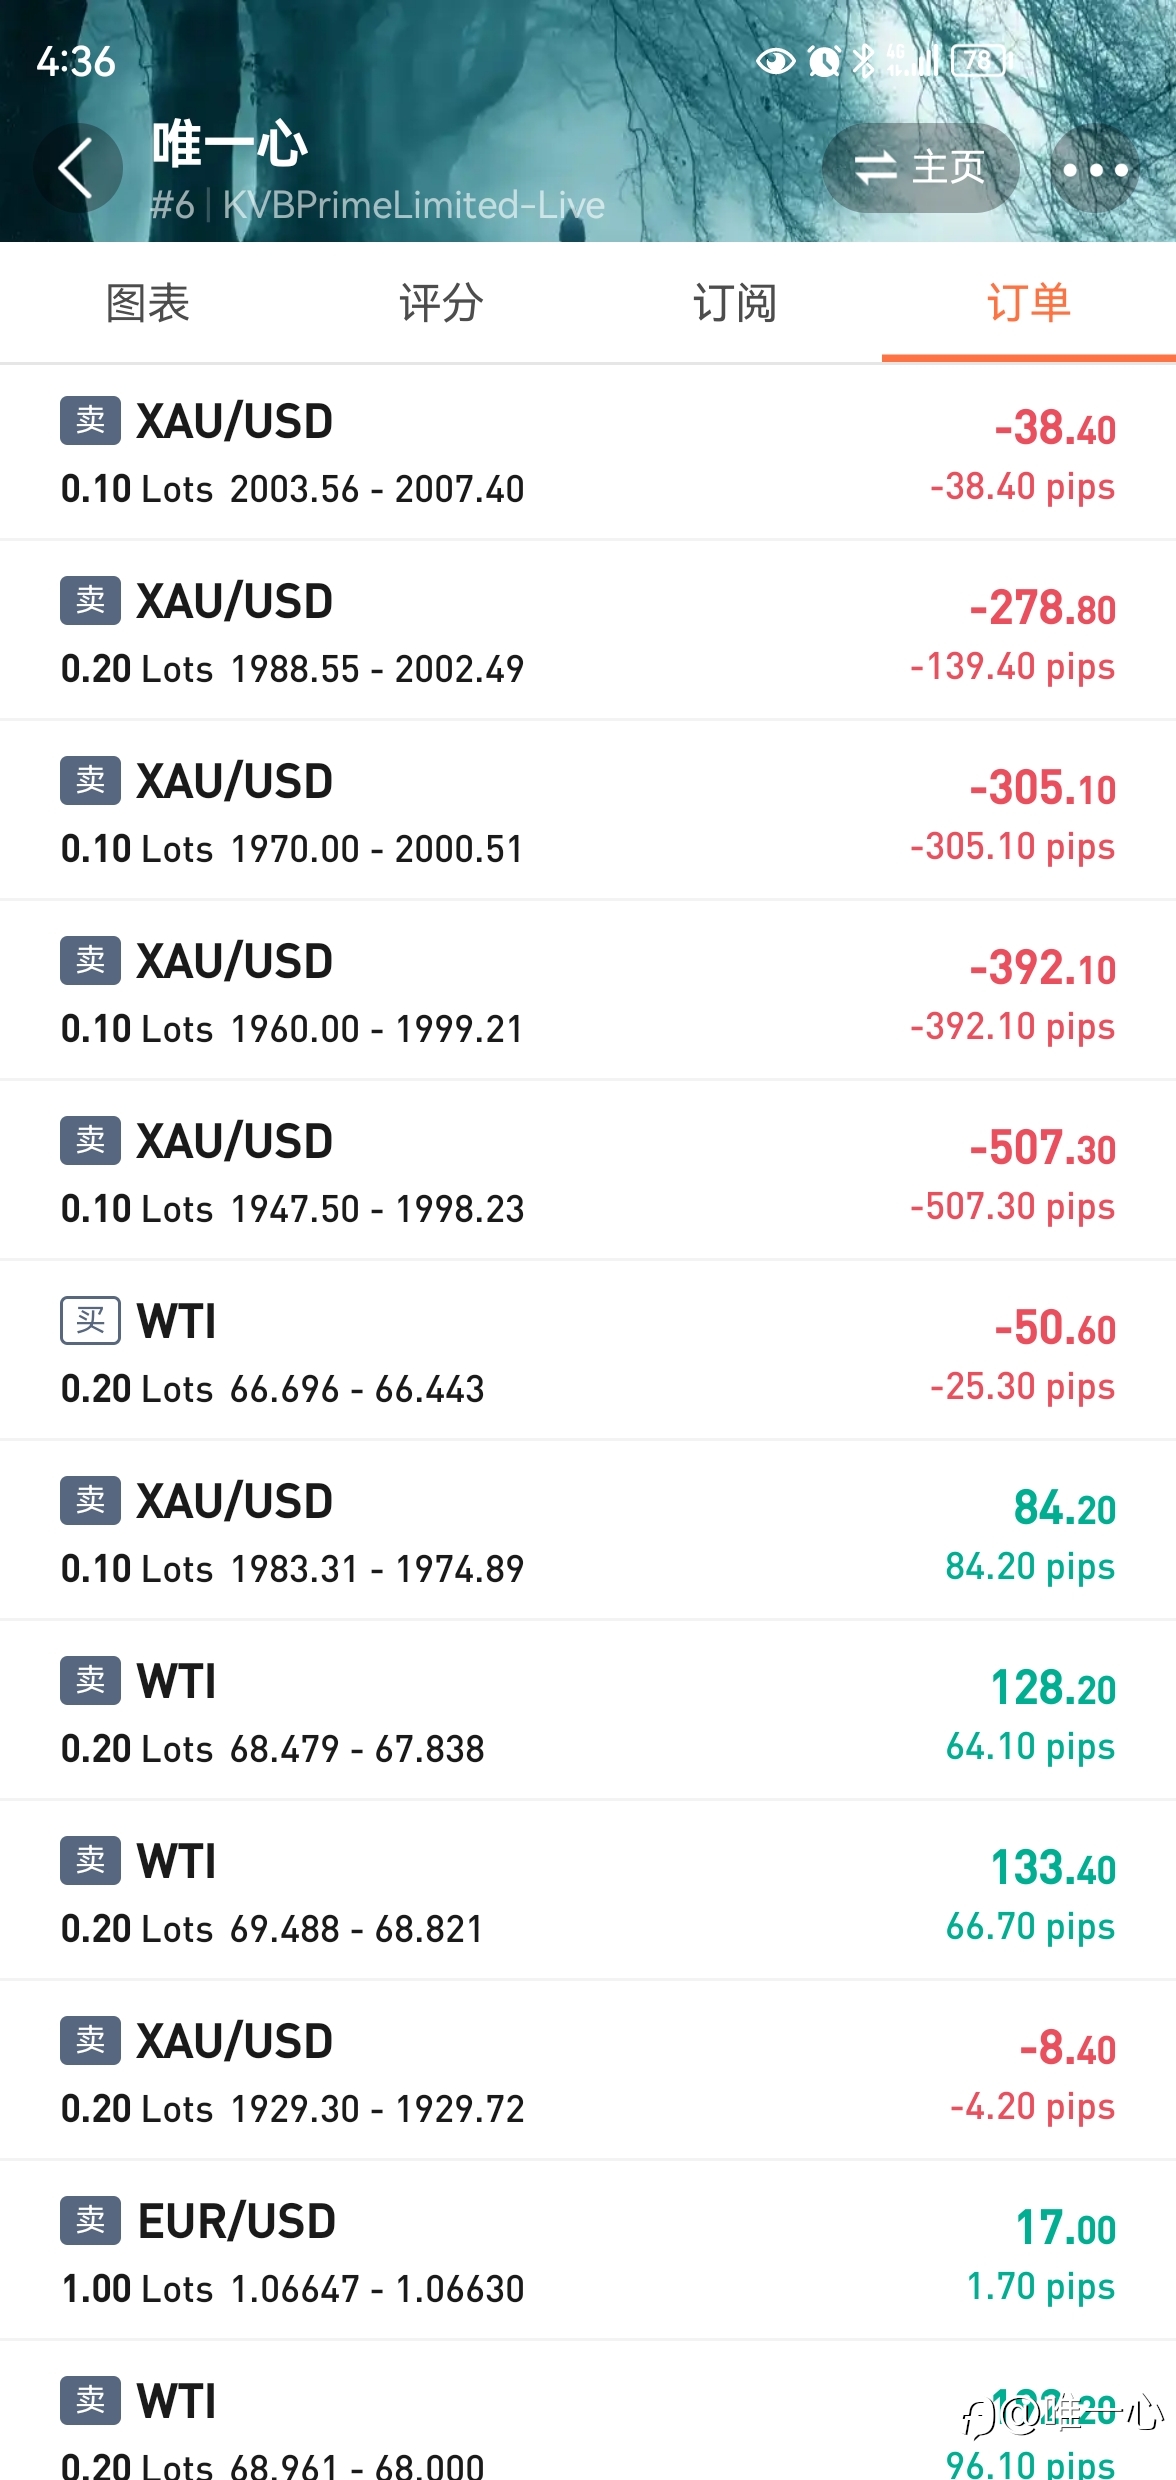Tap the 主页 switch button
The image size is (1176, 2480).
[x=920, y=168]
